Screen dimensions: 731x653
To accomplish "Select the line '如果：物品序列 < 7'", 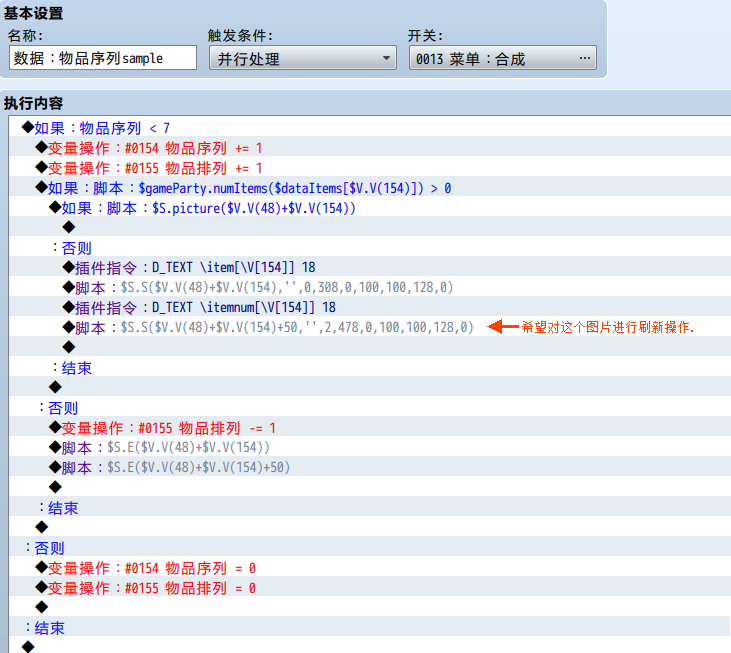I will 96,128.
